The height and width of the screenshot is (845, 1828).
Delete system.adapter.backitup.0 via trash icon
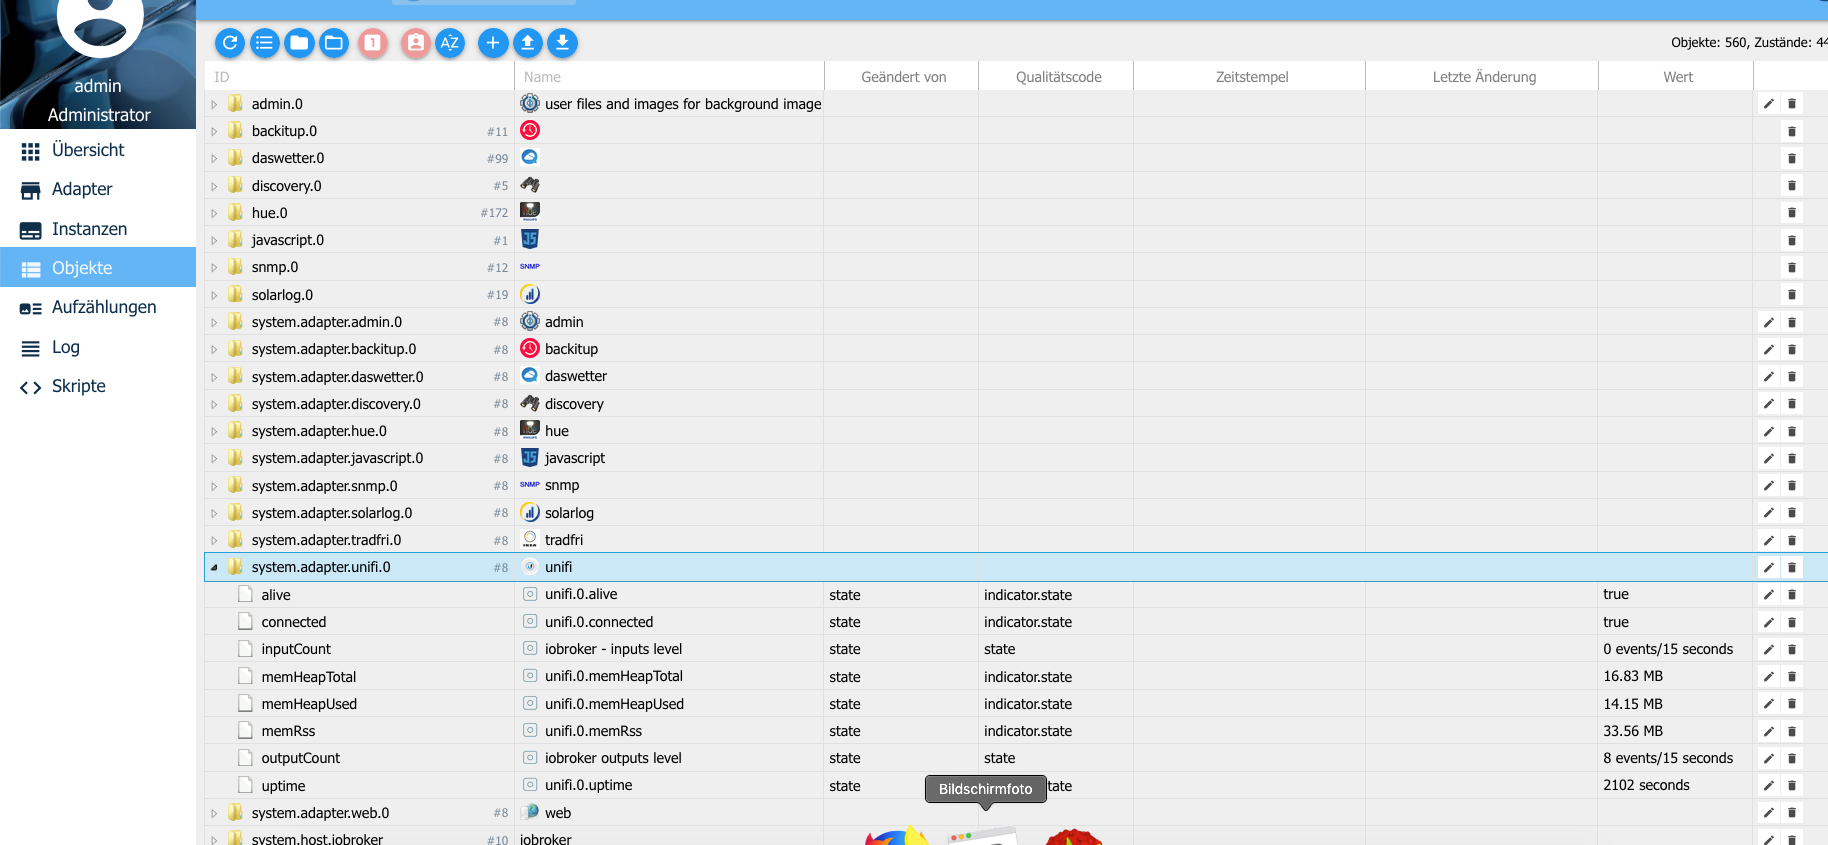[x=1792, y=349]
